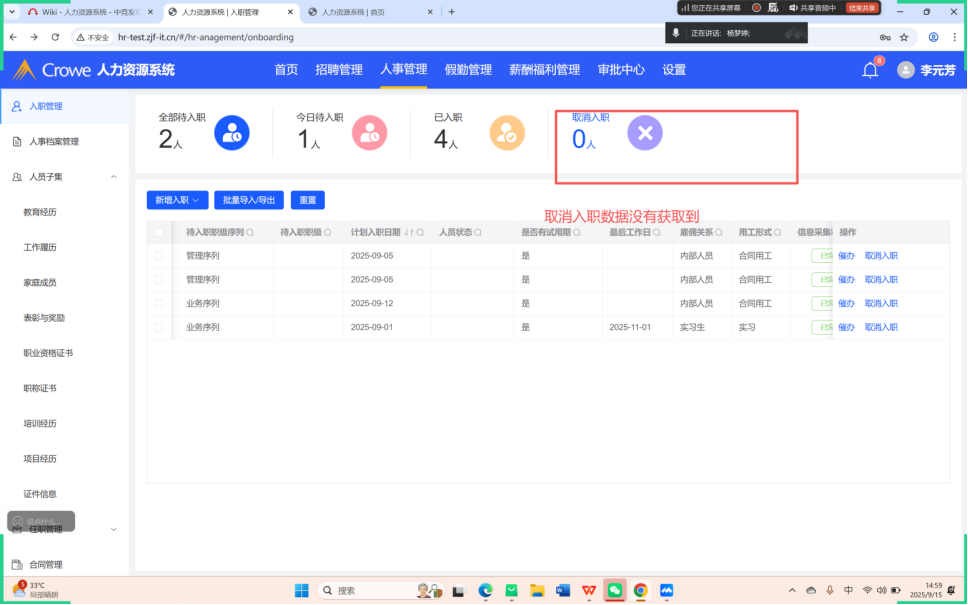Open the notification bell in the header
This screenshot has height=605, width=968.
[870, 70]
